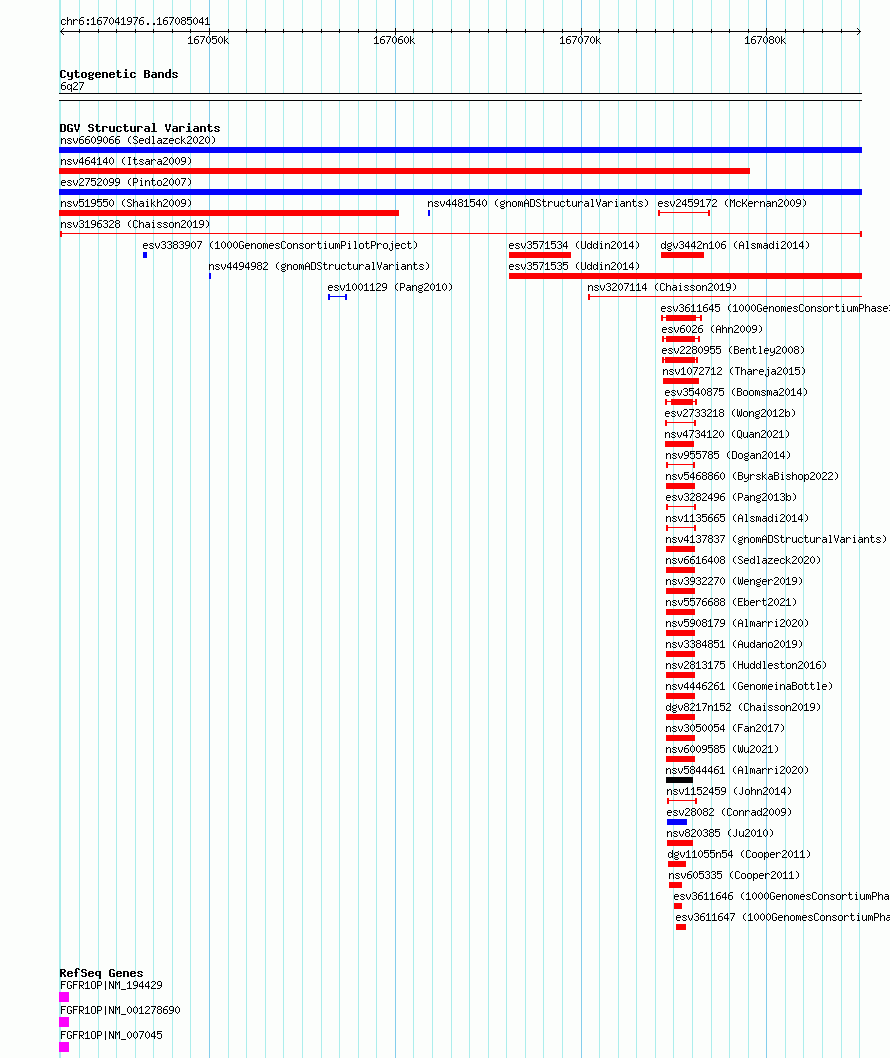Open nsv3207114 (Chaisson2019) label
This screenshot has width=890, height=1058.
662,287
